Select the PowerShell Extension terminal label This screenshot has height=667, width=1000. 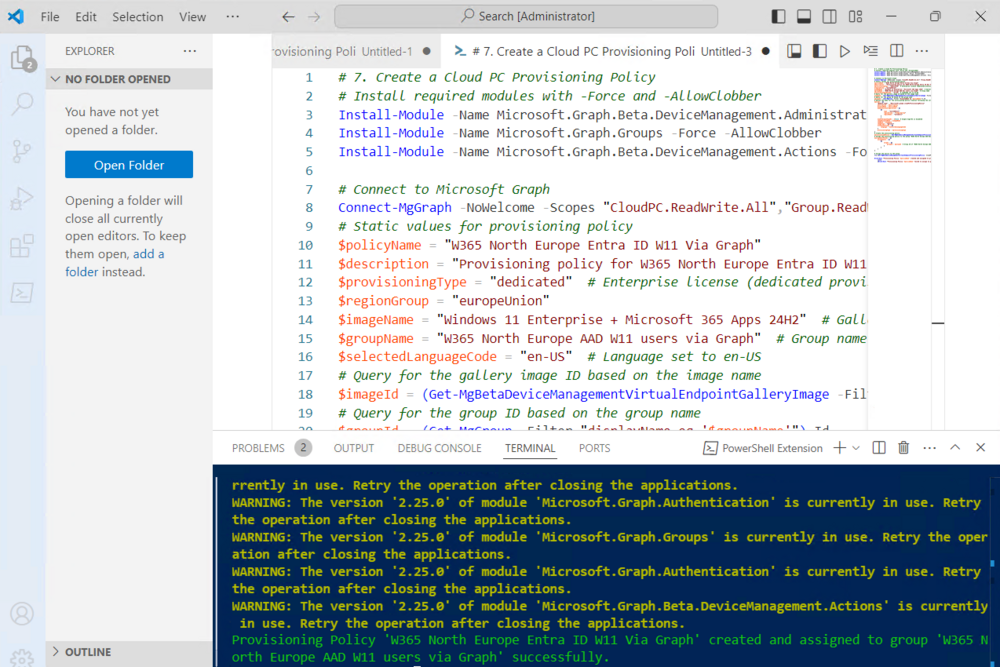[x=763, y=448]
